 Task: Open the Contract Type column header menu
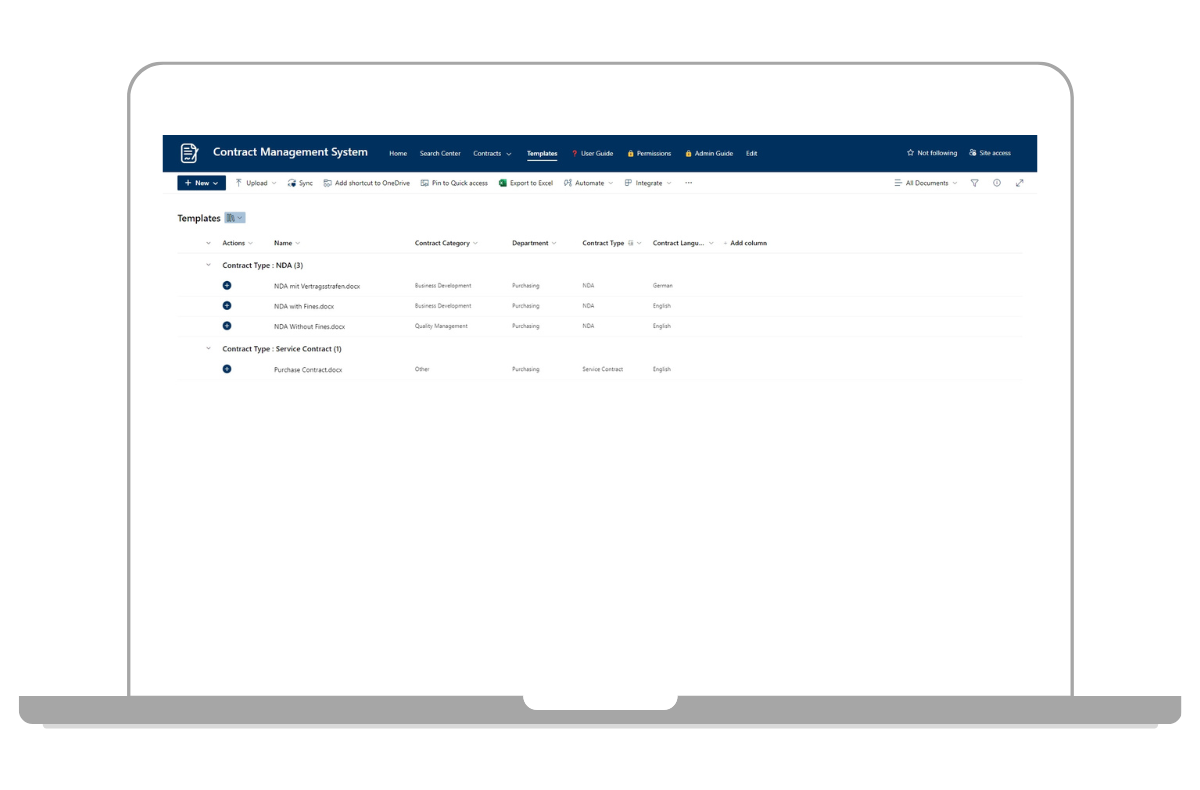point(611,243)
